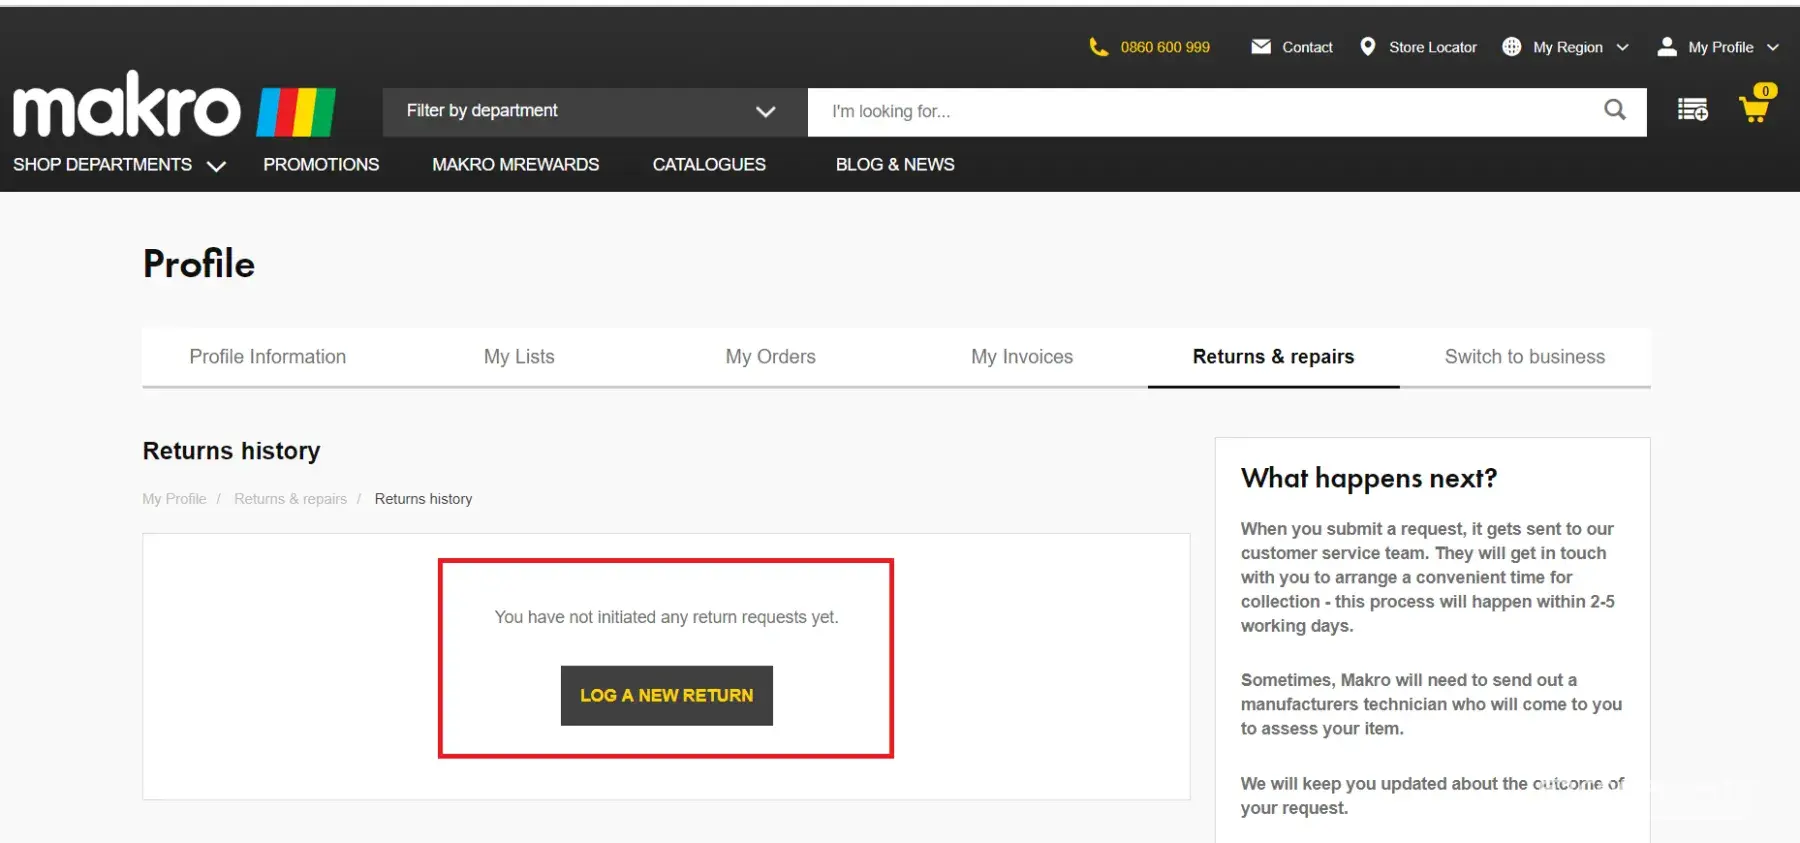Click the user profile icon

coord(1667,47)
